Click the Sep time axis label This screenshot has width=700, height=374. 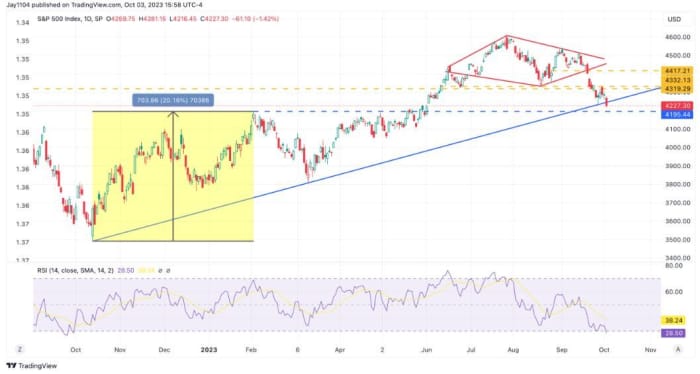[x=562, y=350]
